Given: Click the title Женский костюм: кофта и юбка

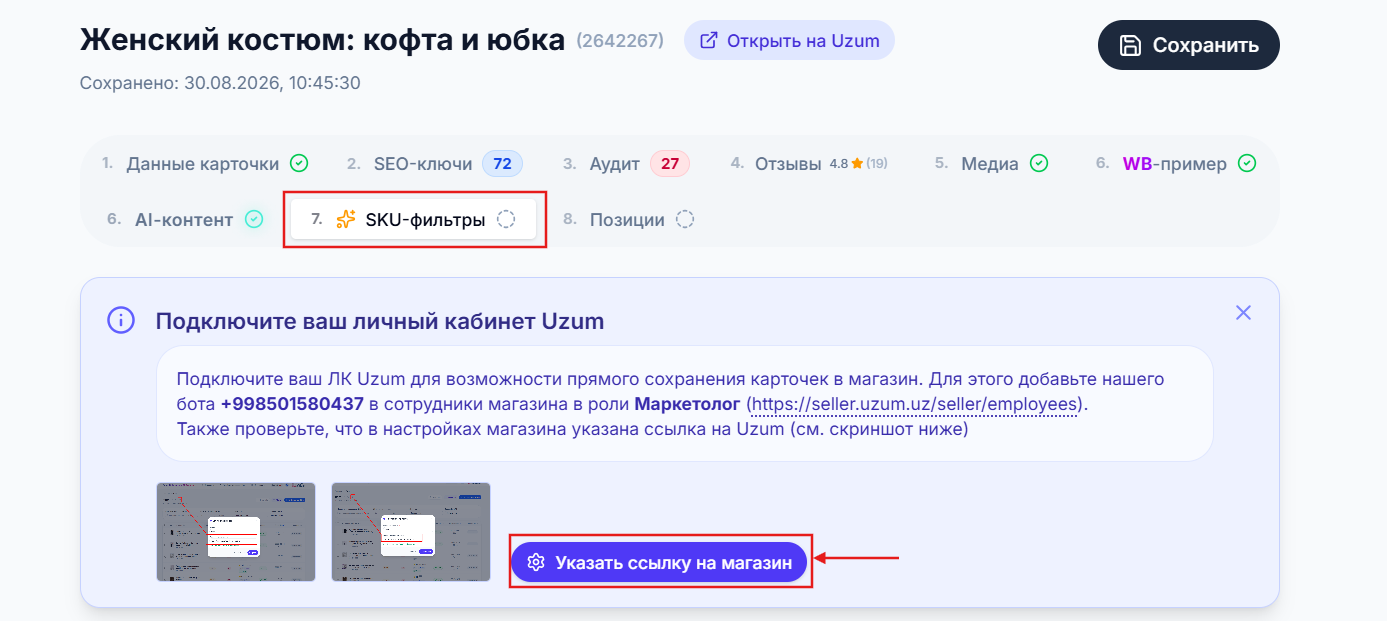Looking at the screenshot, I should [322, 40].
